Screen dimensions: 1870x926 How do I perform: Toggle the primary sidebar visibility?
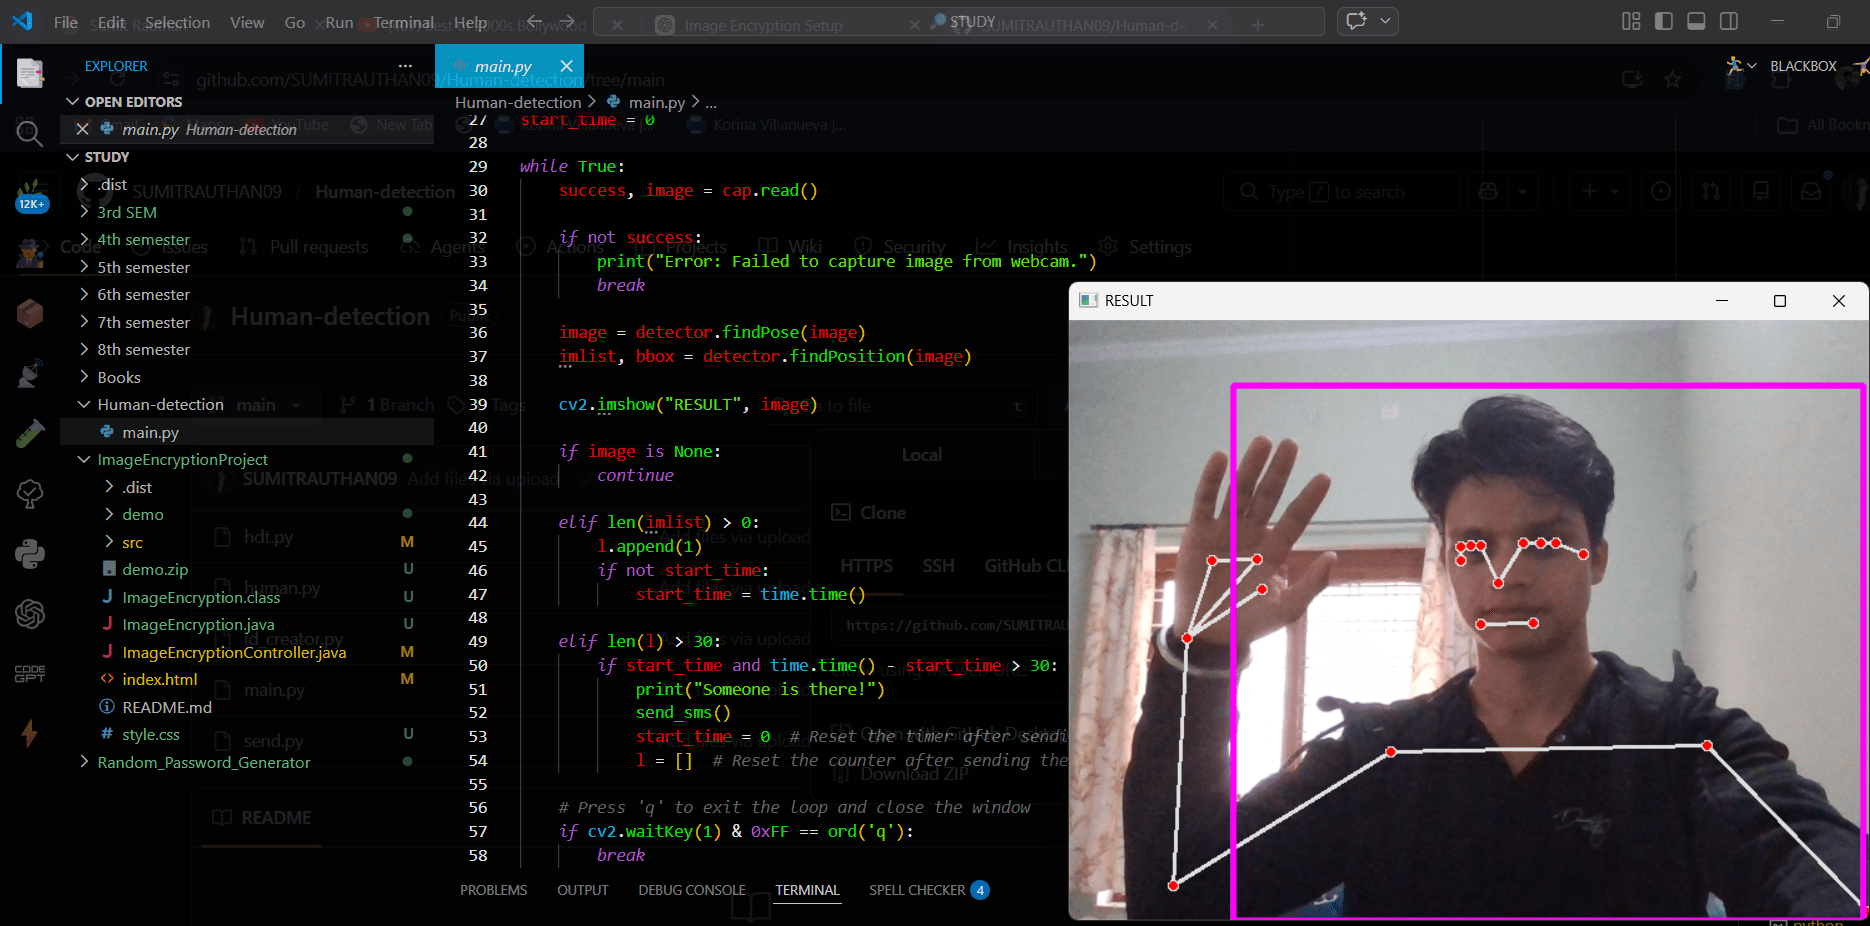[1662, 20]
